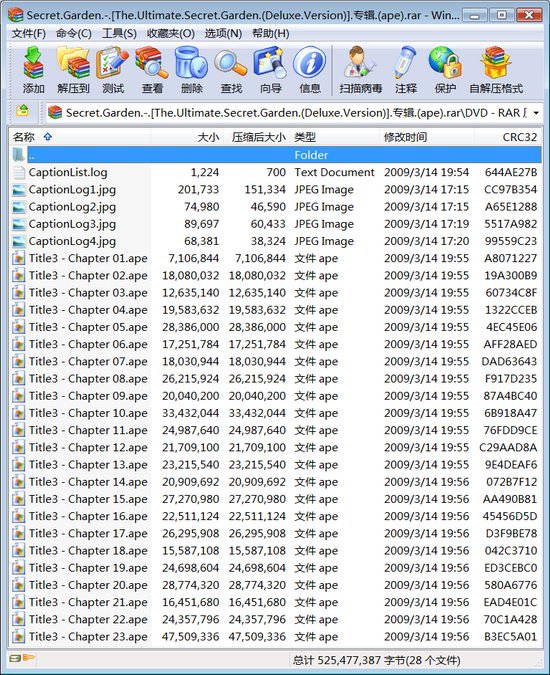The width and height of the screenshot is (550, 675).
Task: Show archive 信息 (Info)
Action: pyautogui.click(x=310, y=70)
